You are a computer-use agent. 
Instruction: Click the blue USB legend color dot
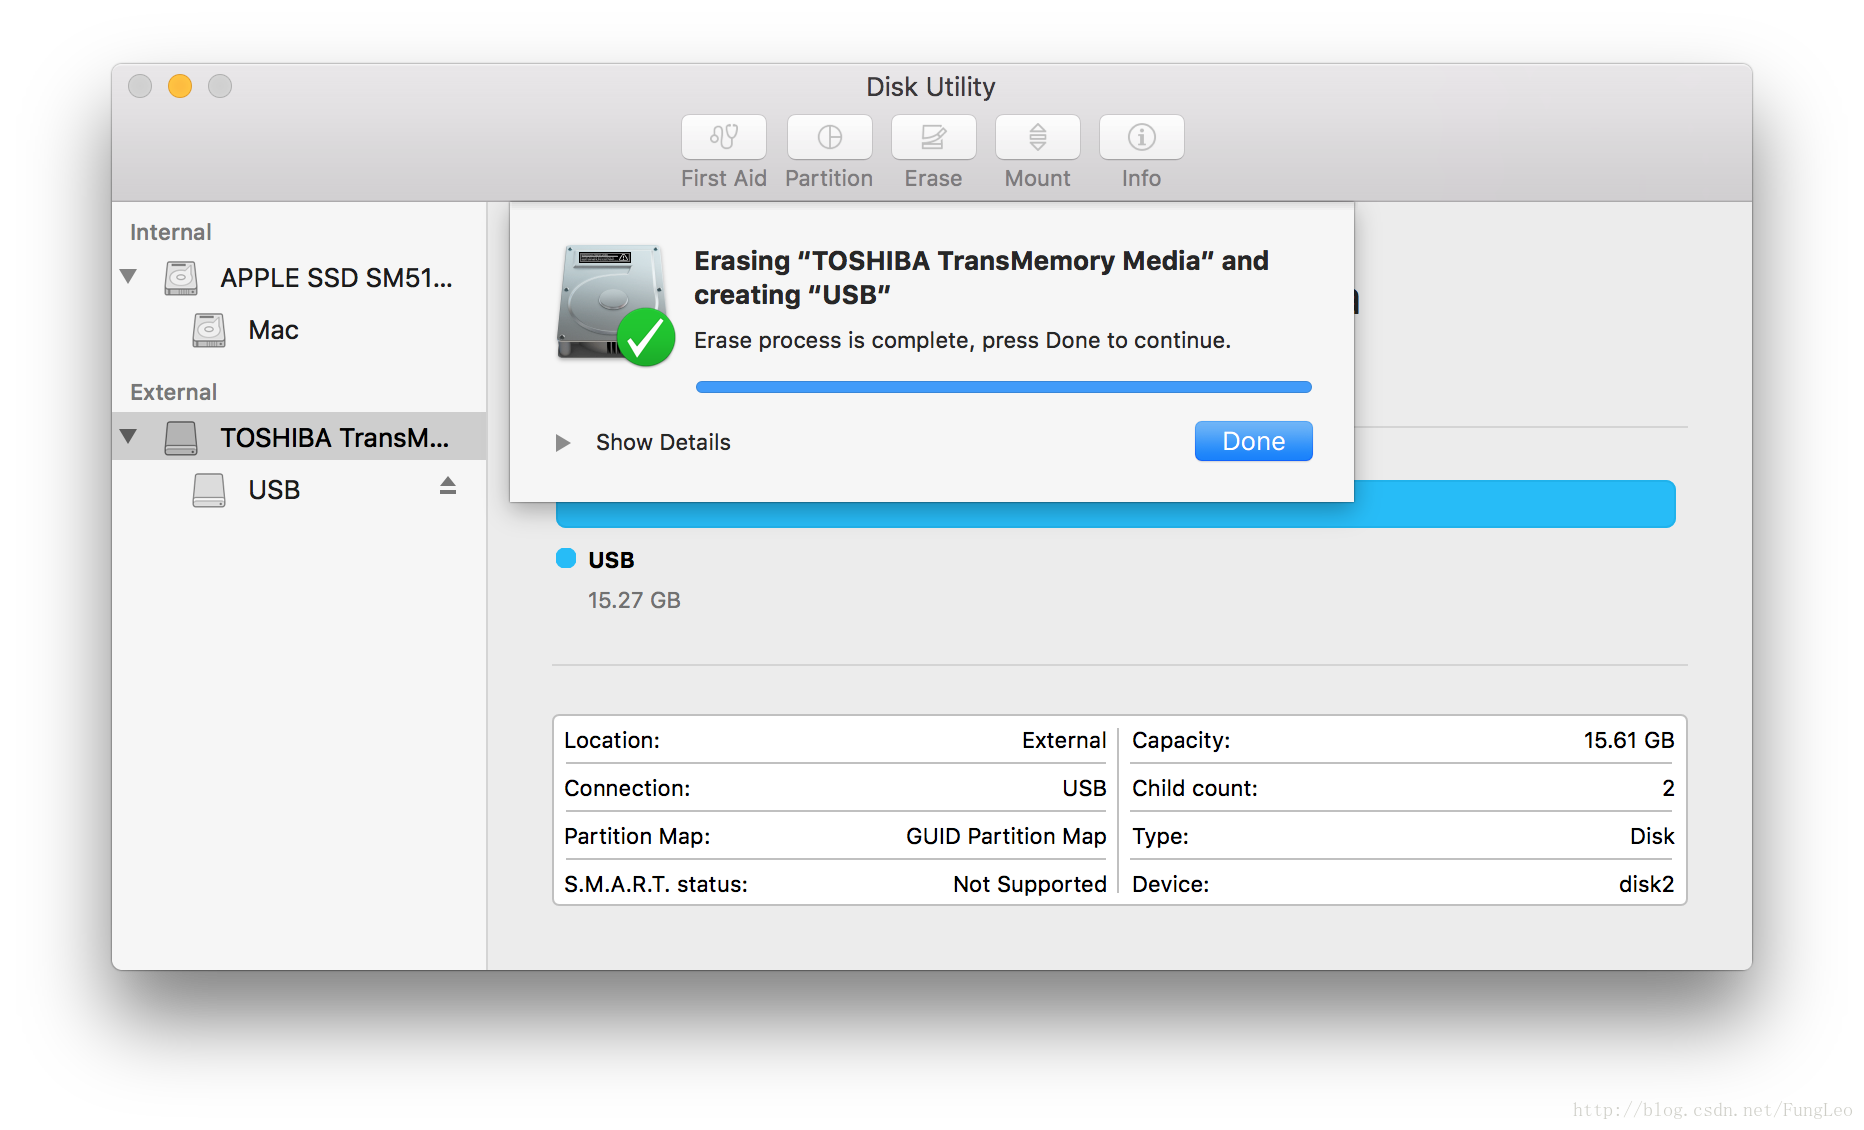(566, 558)
